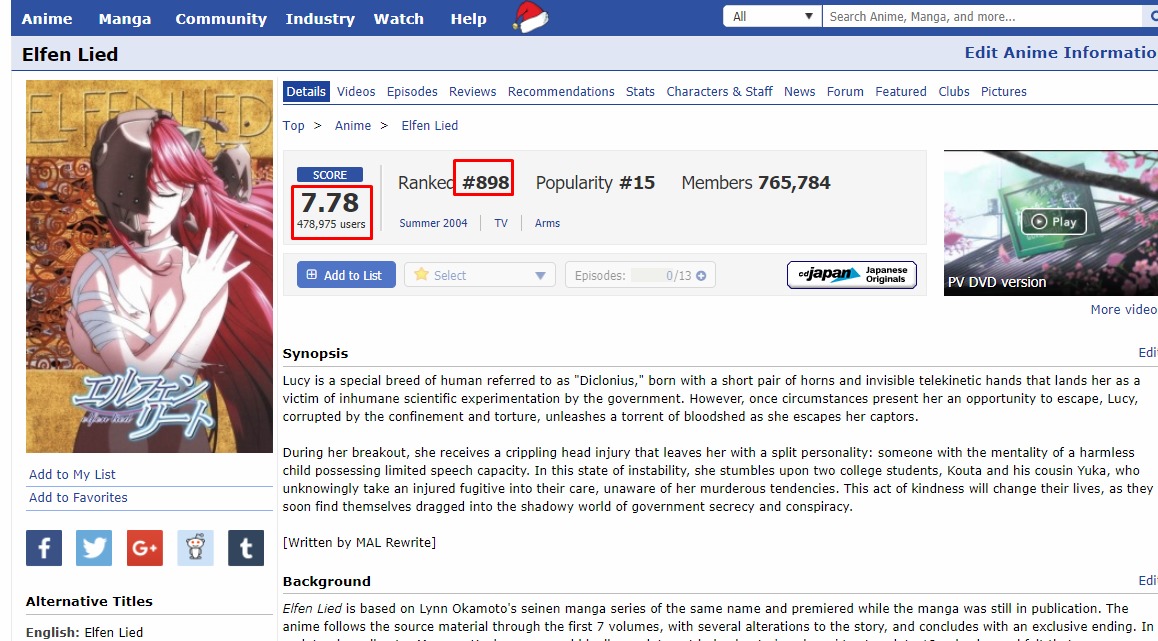
Task: Open the Summer 2004 season link
Action: pyautogui.click(x=433, y=223)
